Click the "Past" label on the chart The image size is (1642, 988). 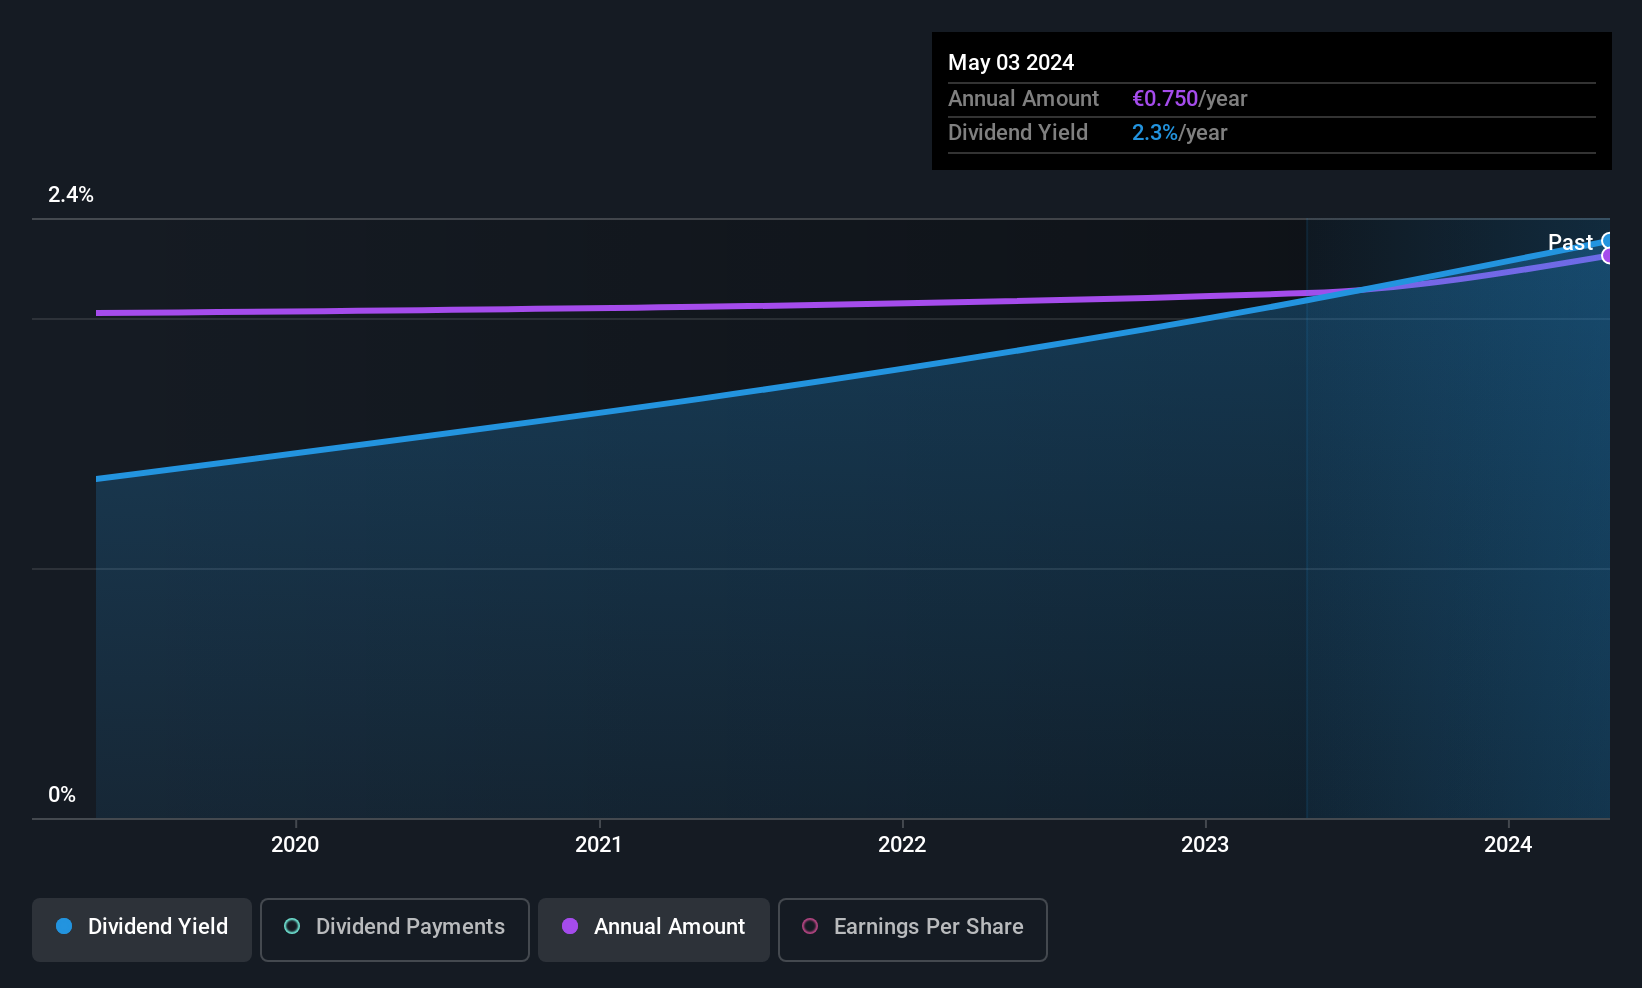coord(1569,242)
